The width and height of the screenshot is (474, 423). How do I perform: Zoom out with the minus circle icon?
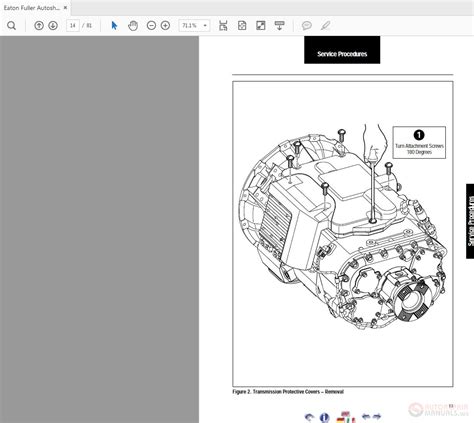[151, 25]
